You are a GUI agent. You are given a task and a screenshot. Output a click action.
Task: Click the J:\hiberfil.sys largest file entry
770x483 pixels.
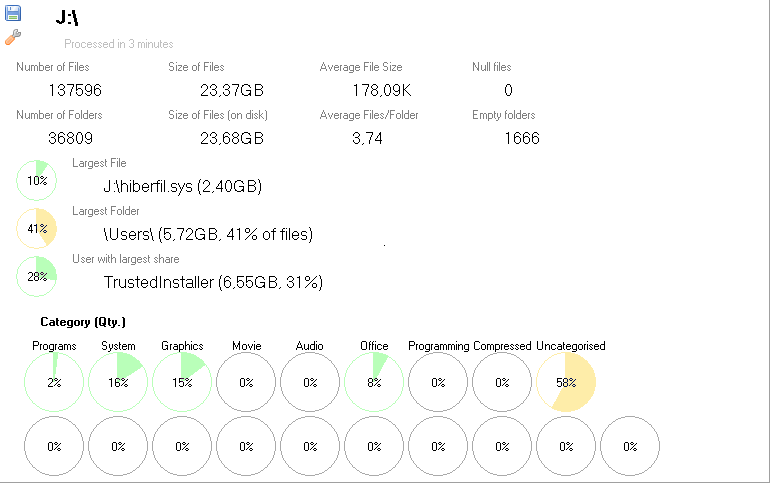(x=183, y=186)
